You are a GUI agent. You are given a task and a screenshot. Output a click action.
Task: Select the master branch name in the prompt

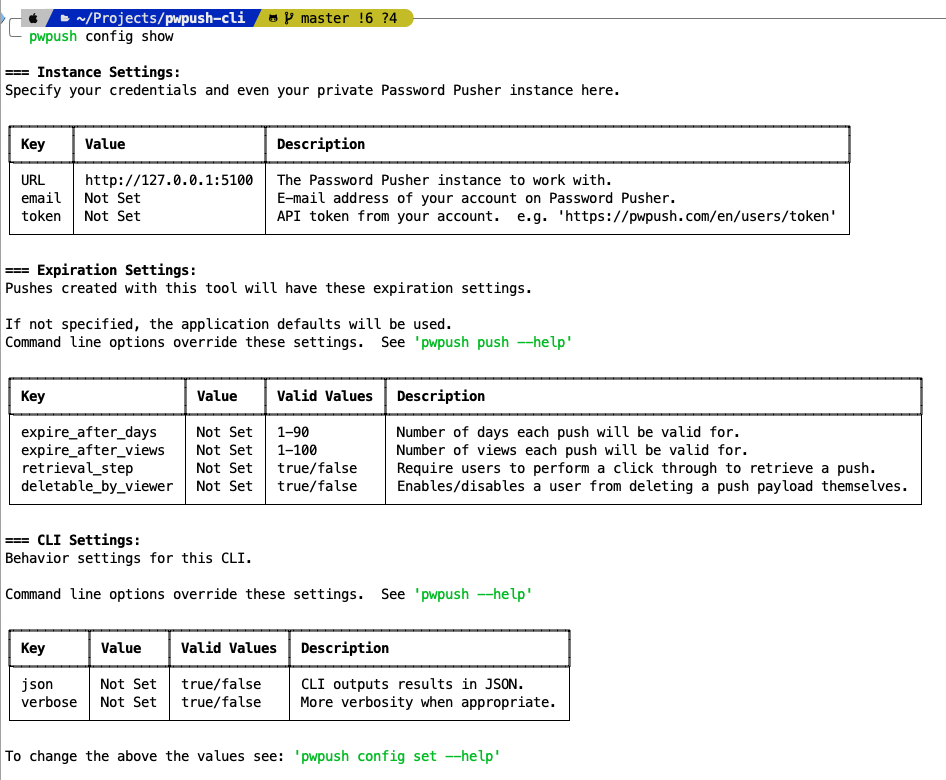point(325,18)
